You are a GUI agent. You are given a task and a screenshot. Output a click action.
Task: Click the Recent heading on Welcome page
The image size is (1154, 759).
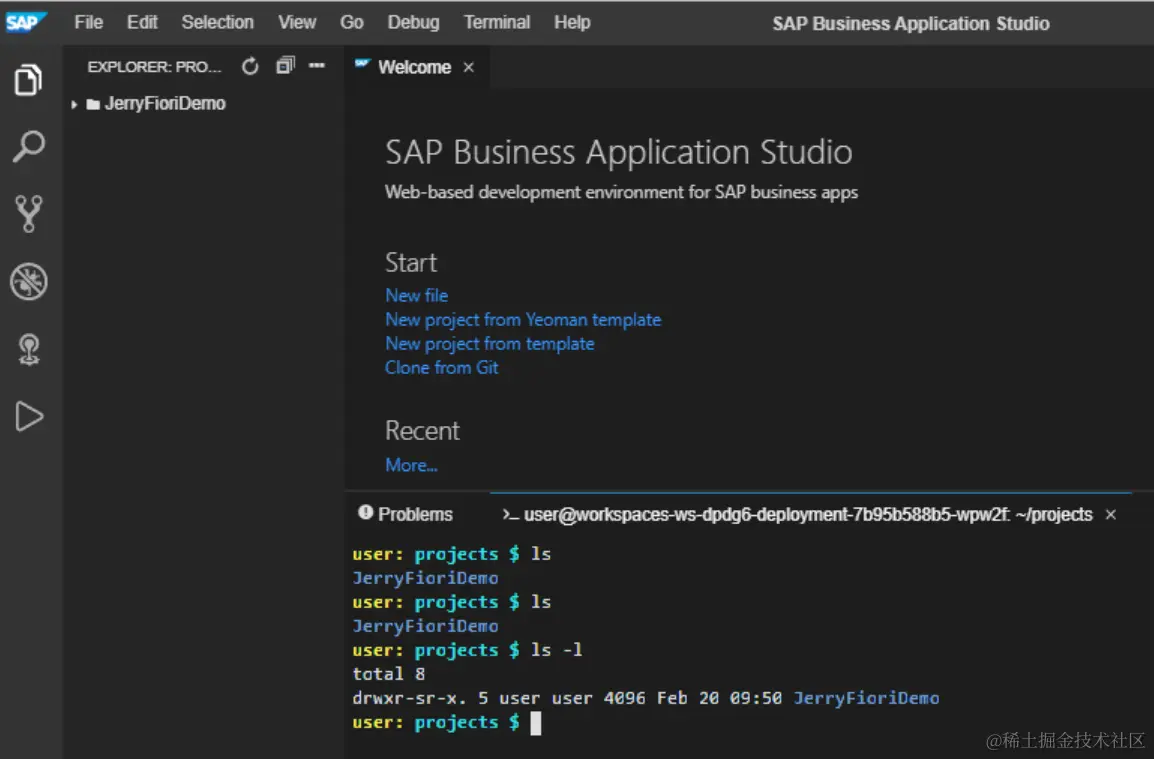tap(422, 431)
